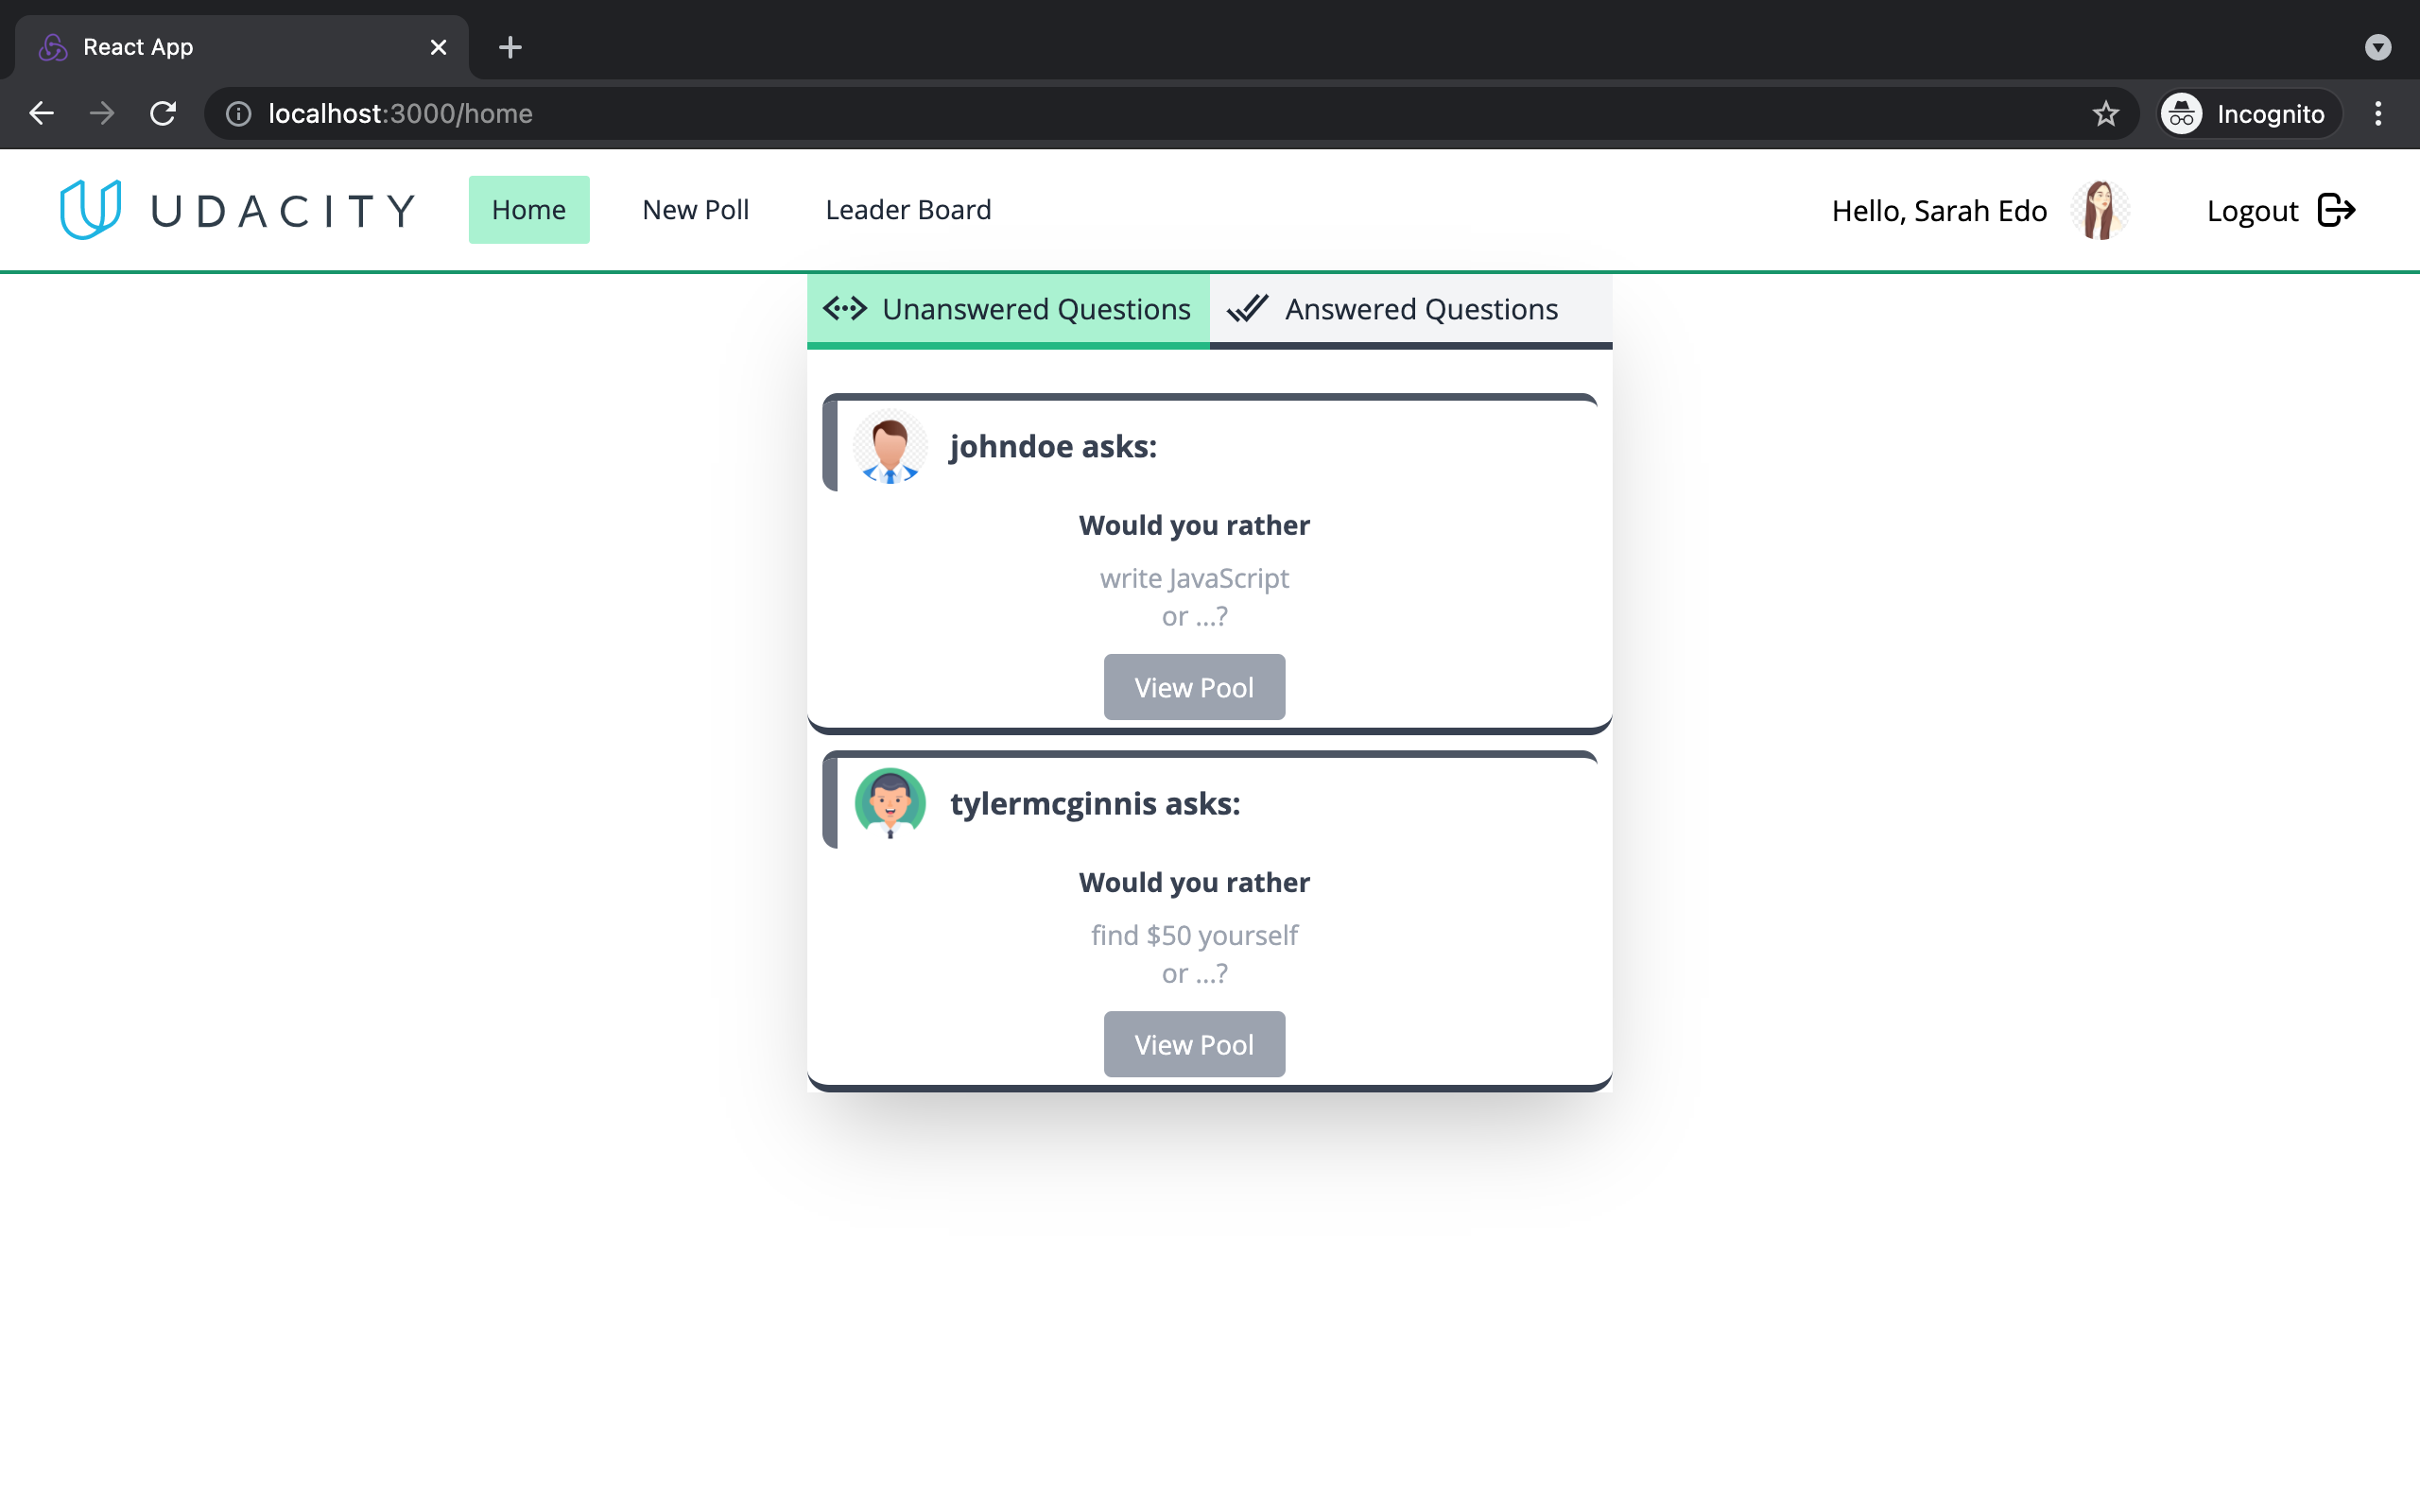Viewport: 2420px width, 1512px height.
Task: Open the tab search dropdown arrow
Action: (x=2377, y=47)
